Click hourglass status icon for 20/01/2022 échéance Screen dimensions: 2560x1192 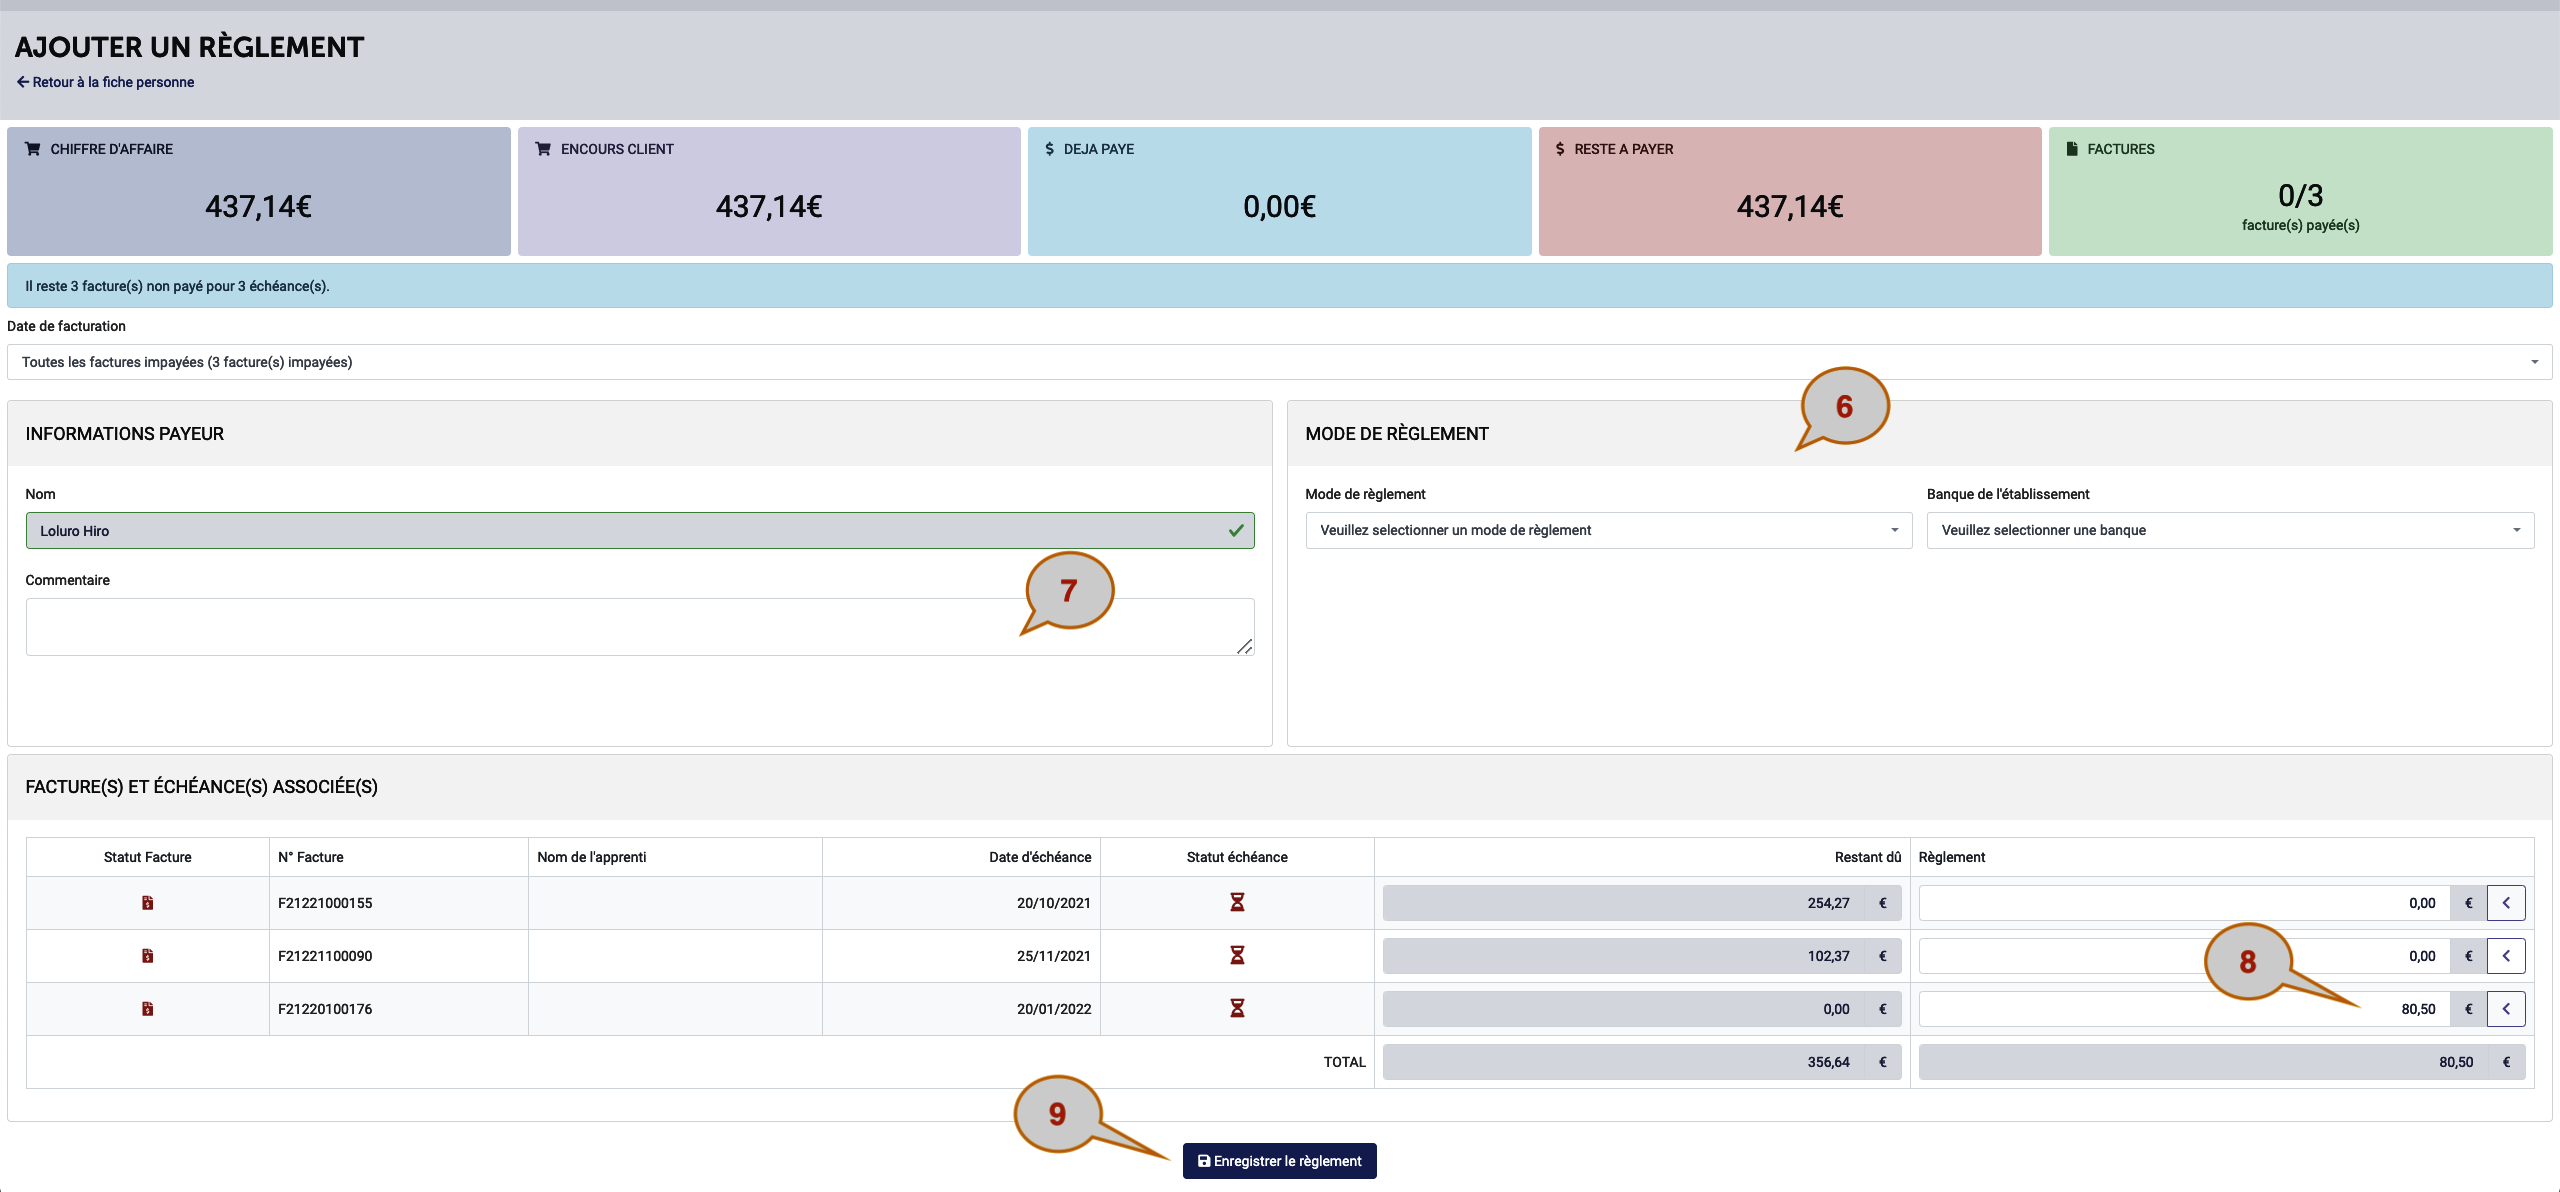pyautogui.click(x=1237, y=1009)
